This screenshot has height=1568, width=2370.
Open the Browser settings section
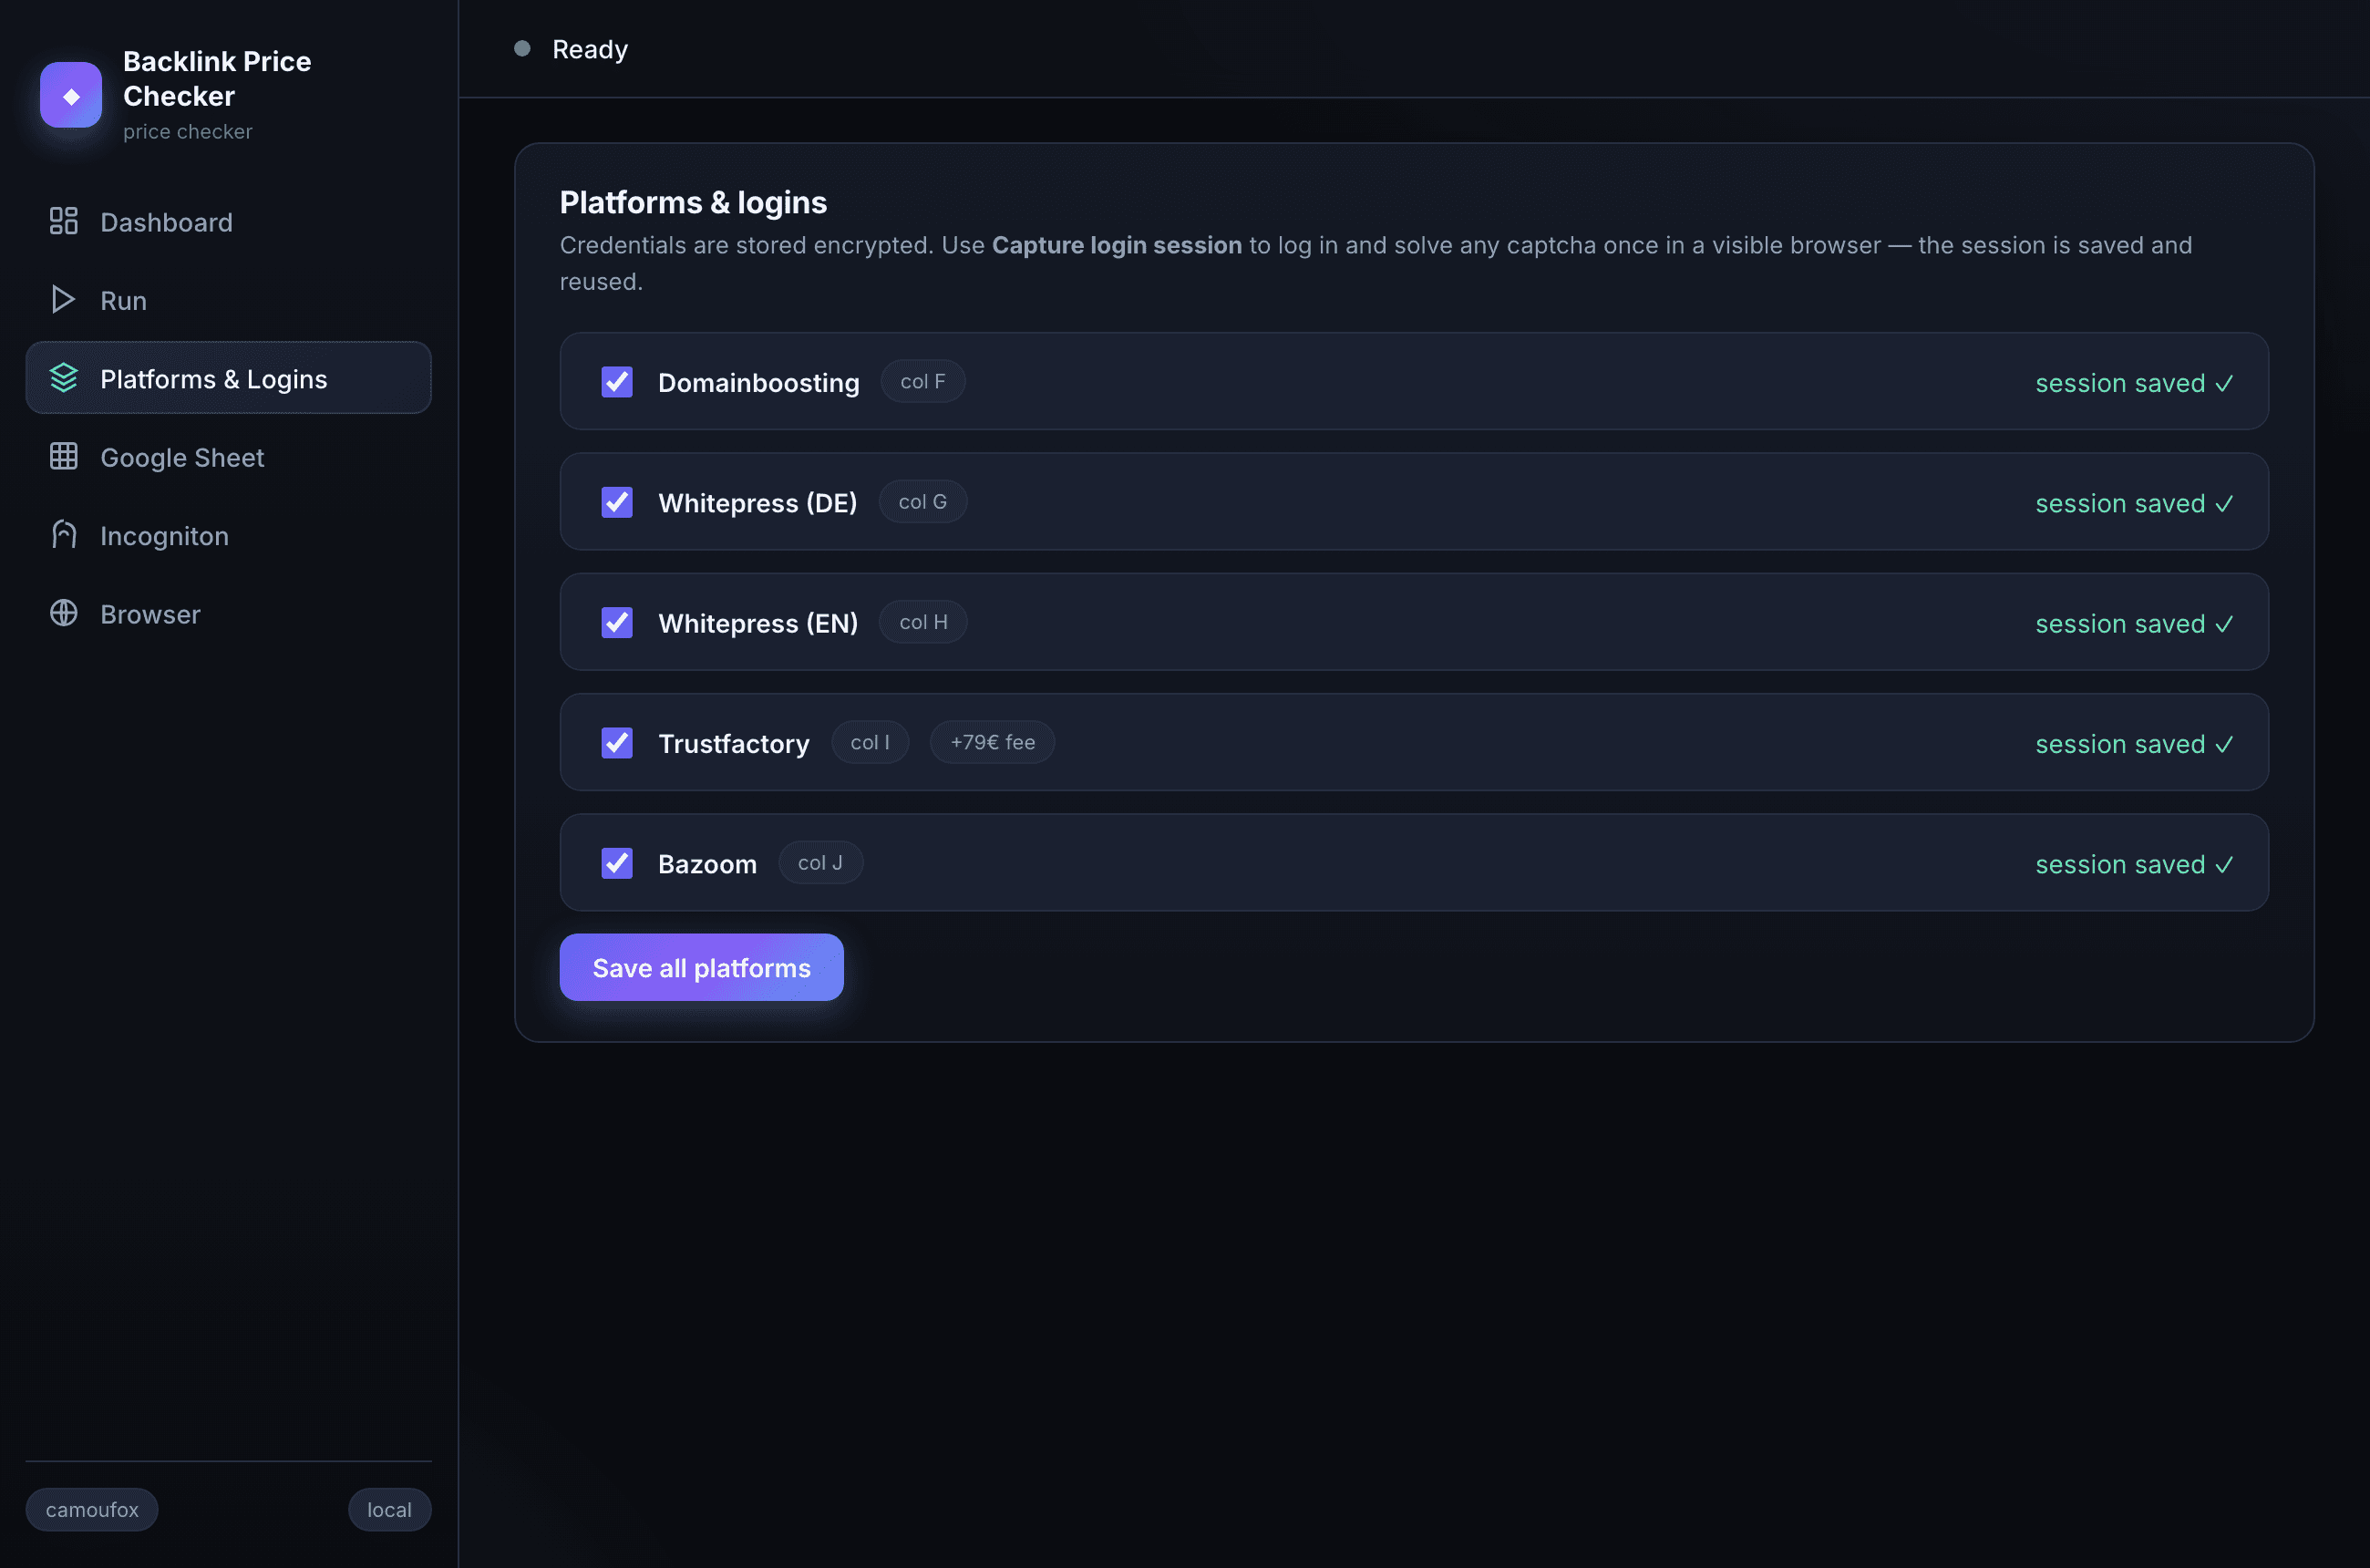pyautogui.click(x=228, y=613)
